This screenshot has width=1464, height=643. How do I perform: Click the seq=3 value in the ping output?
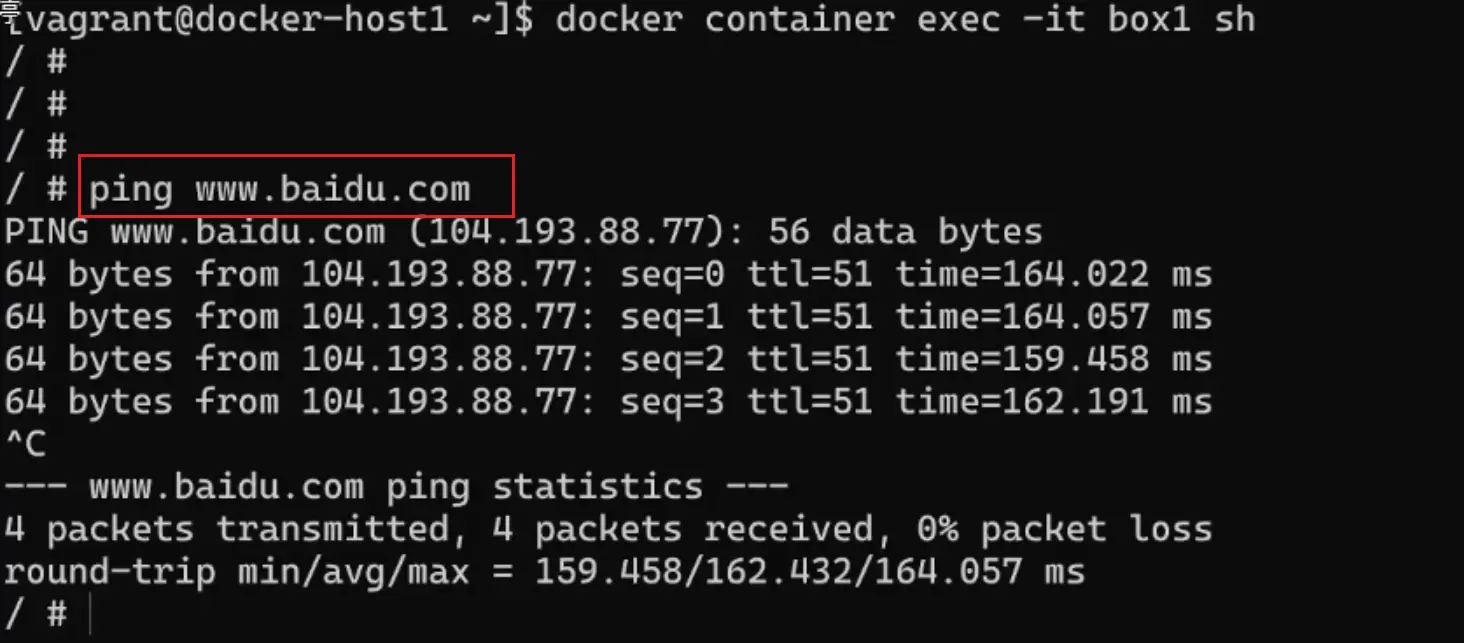pos(672,402)
